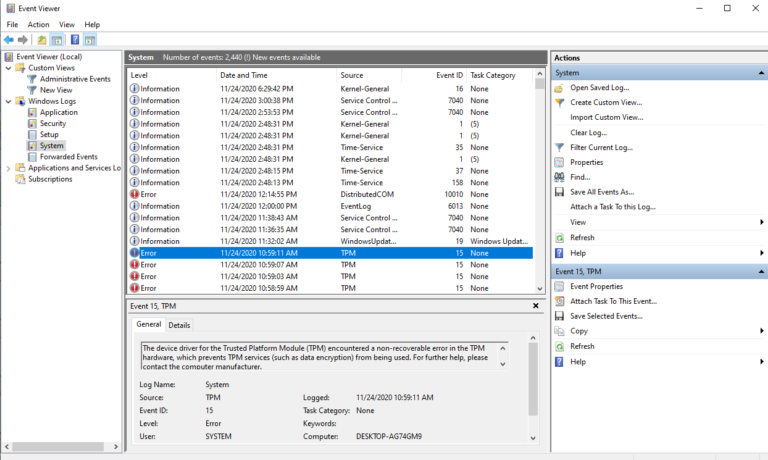768x460 pixels.
Task: Close the Event 15, TPM preview pane
Action: click(x=536, y=306)
